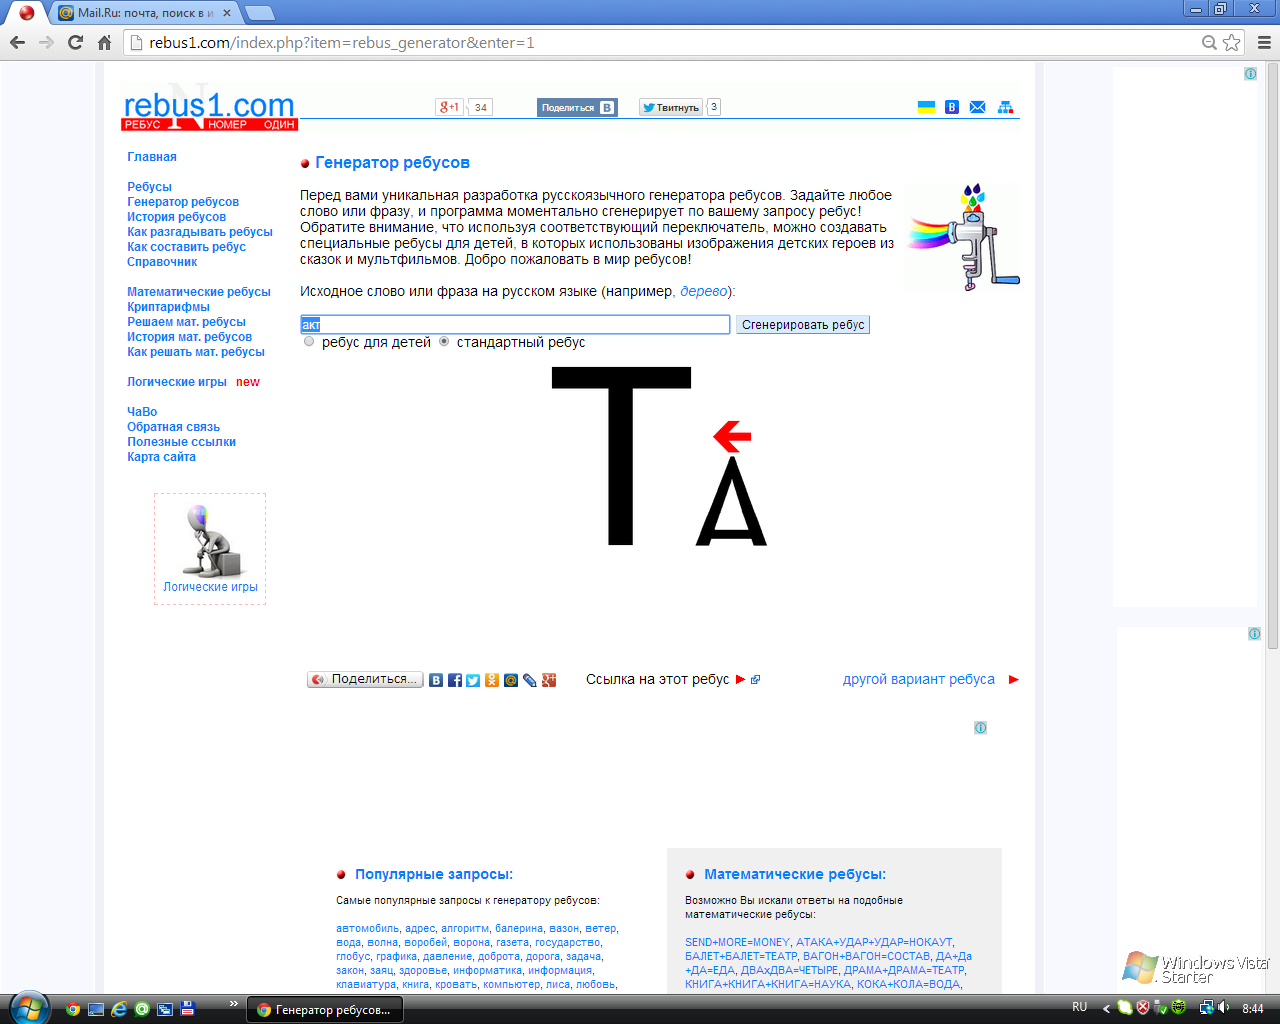Image resolution: width=1280 pixels, height=1024 pixels.
Task: Open the Mail.Ru agent quick launch icon
Action: point(142,1009)
